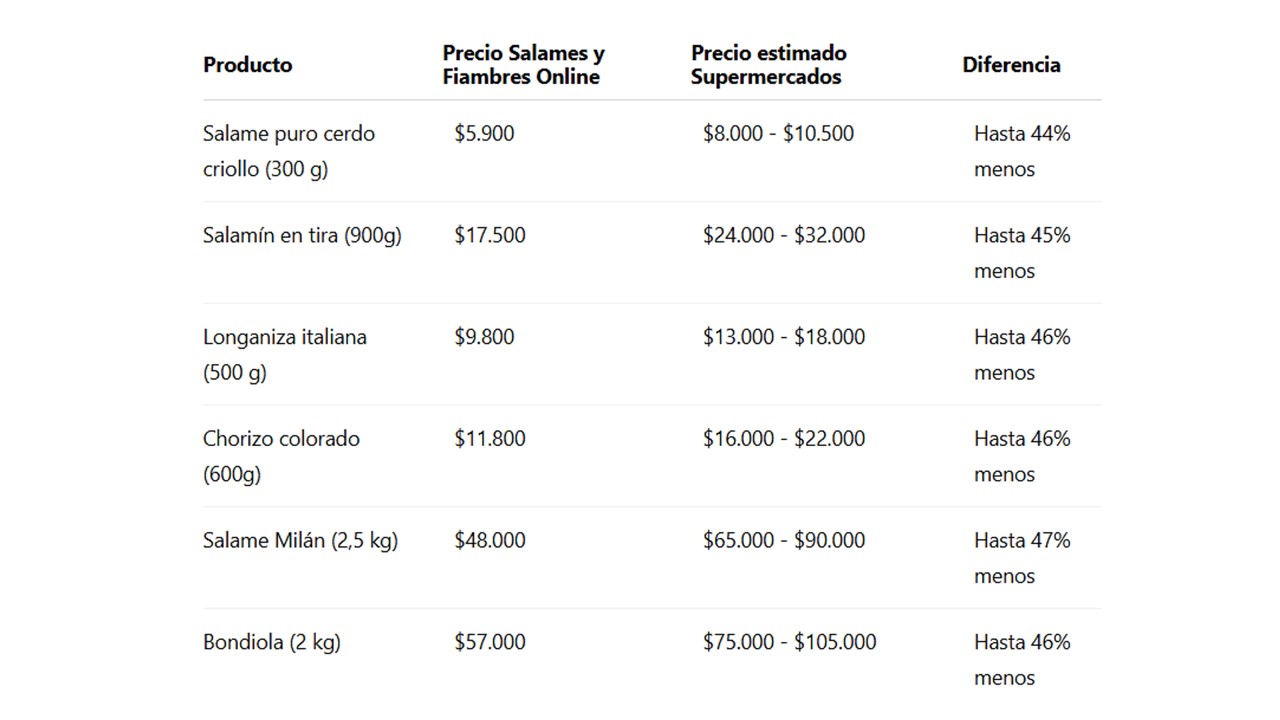Viewport: 1280px width, 720px height.
Task: Select the $57.000 price cell
Action: (490, 642)
